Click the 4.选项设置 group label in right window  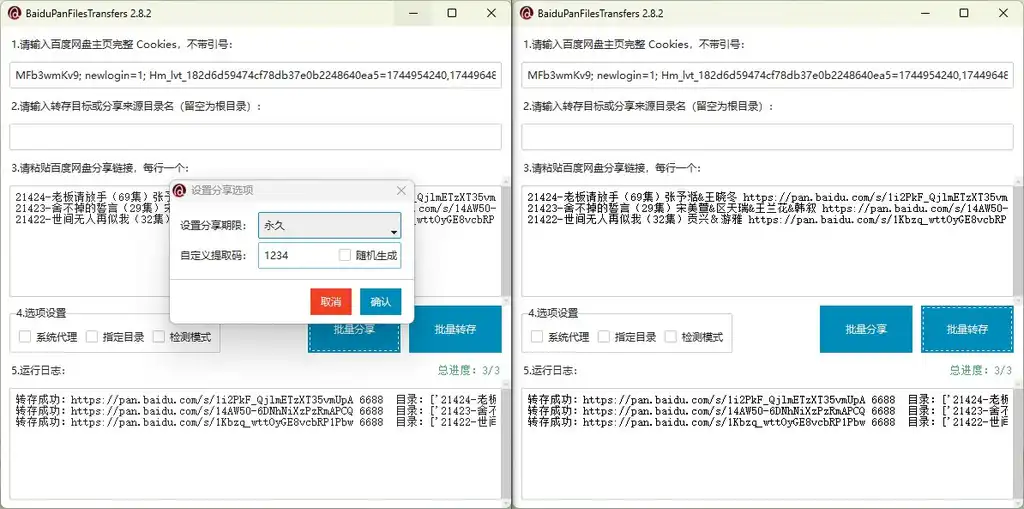tap(552, 313)
